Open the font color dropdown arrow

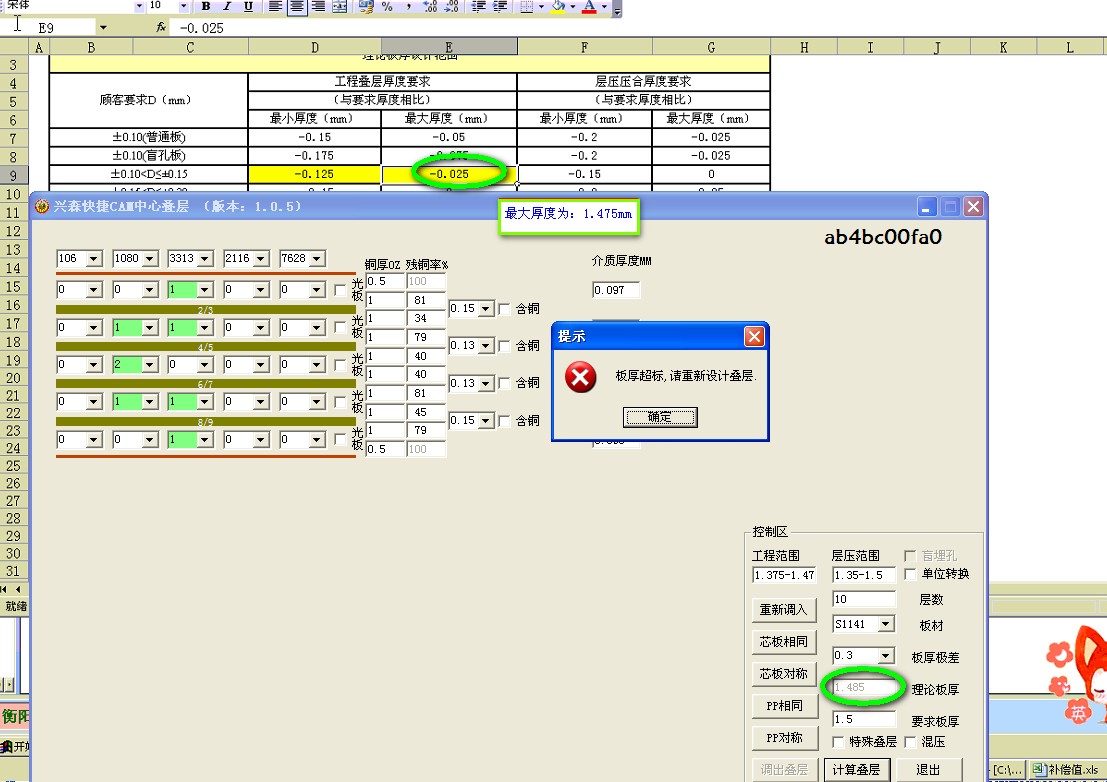(604, 6)
